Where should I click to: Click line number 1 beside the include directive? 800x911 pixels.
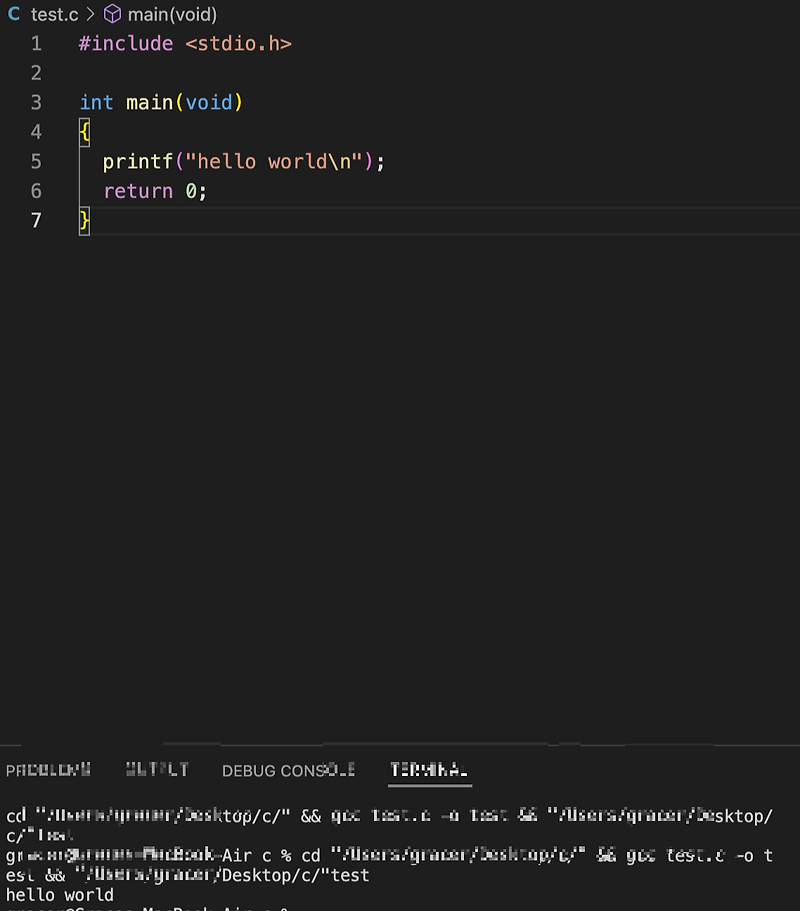tap(36, 43)
